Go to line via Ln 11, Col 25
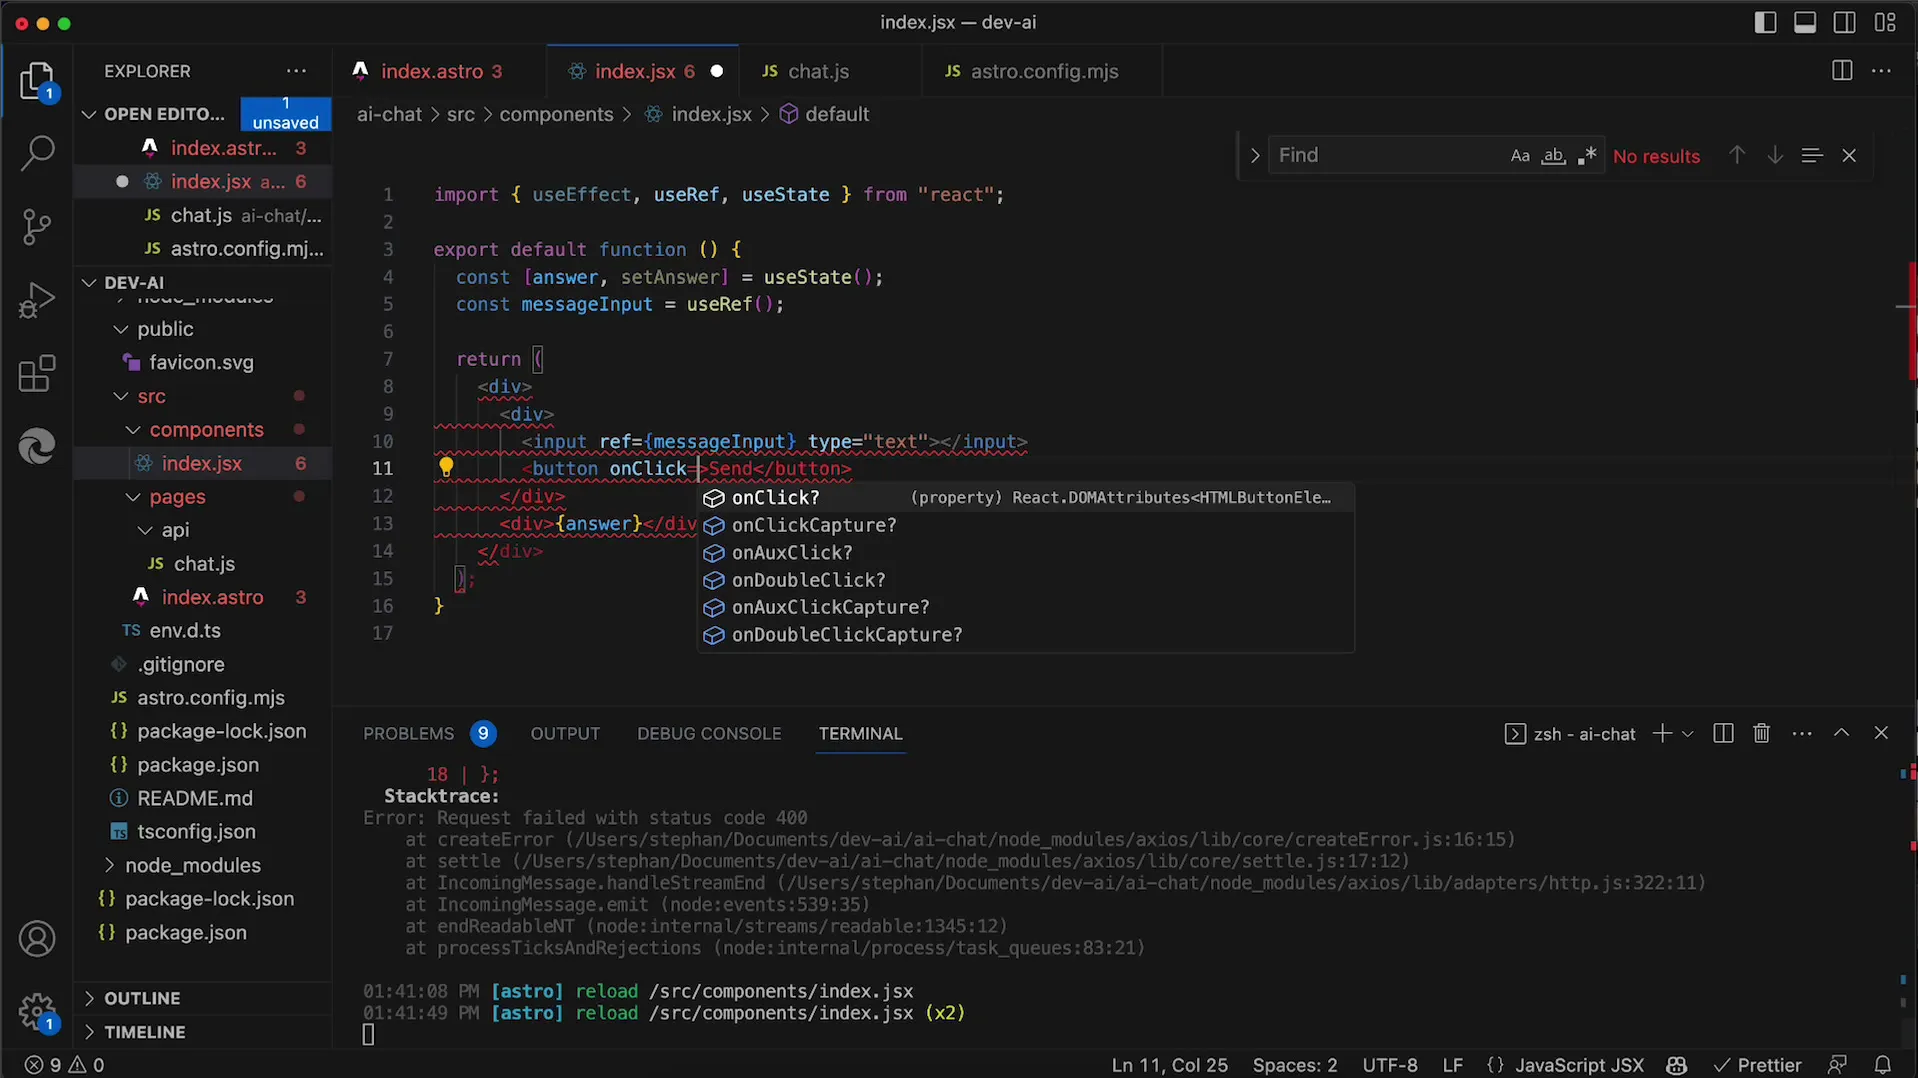This screenshot has width=1918, height=1078. 1169,1065
